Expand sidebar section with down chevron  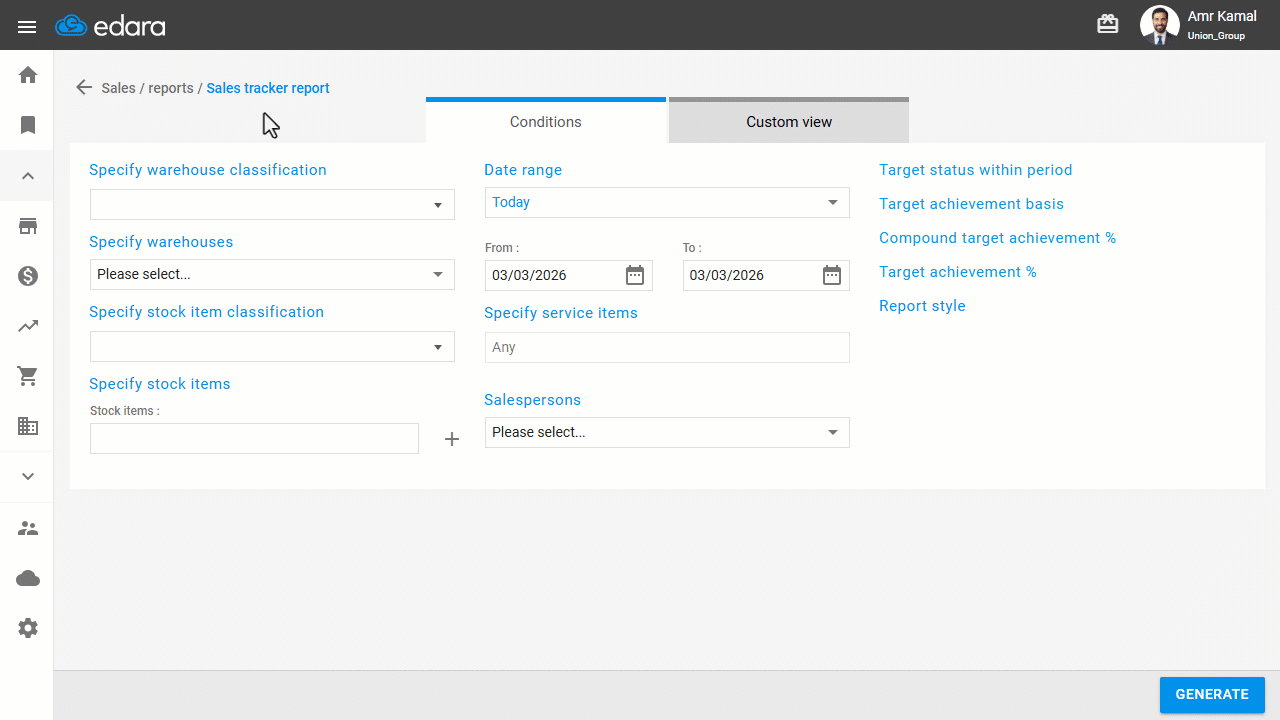[28, 477]
